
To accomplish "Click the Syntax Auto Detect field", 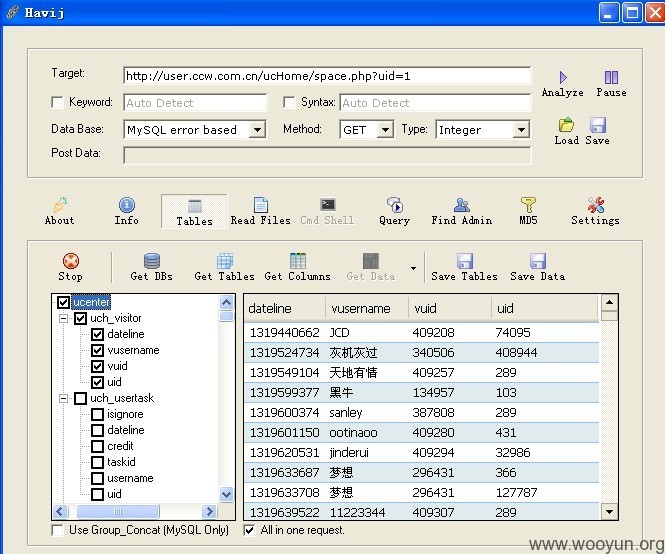I will click(x=435, y=103).
